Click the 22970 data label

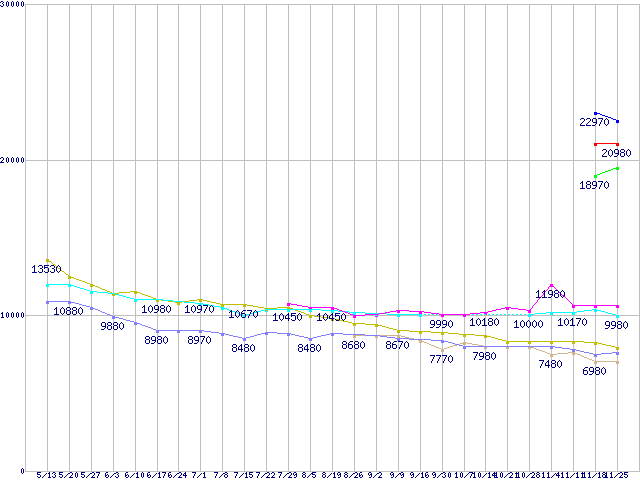pyautogui.click(x=594, y=122)
